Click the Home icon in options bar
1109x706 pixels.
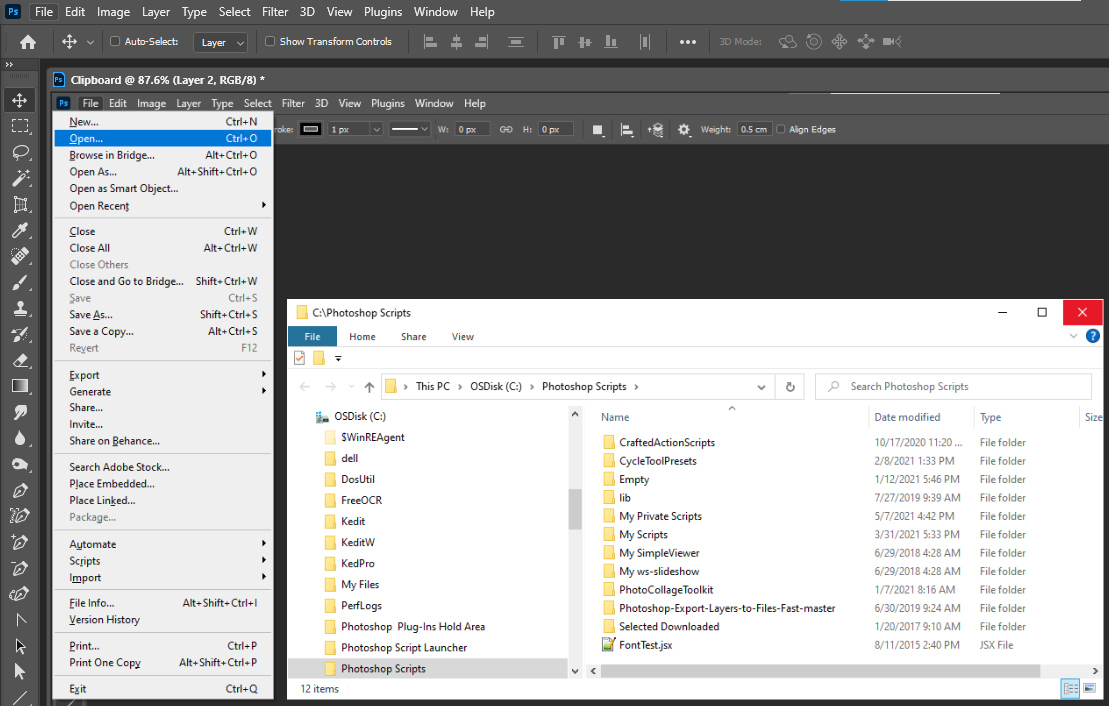pos(28,42)
